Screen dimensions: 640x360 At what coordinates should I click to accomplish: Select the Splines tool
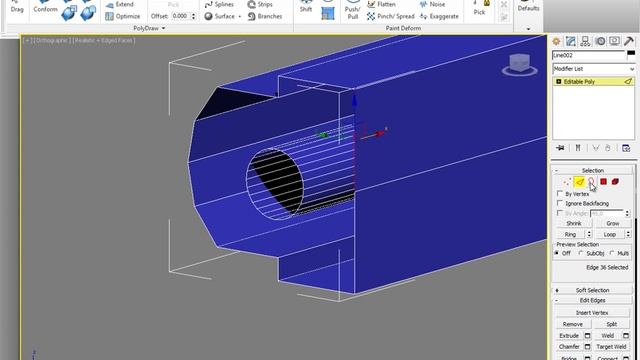(219, 4)
